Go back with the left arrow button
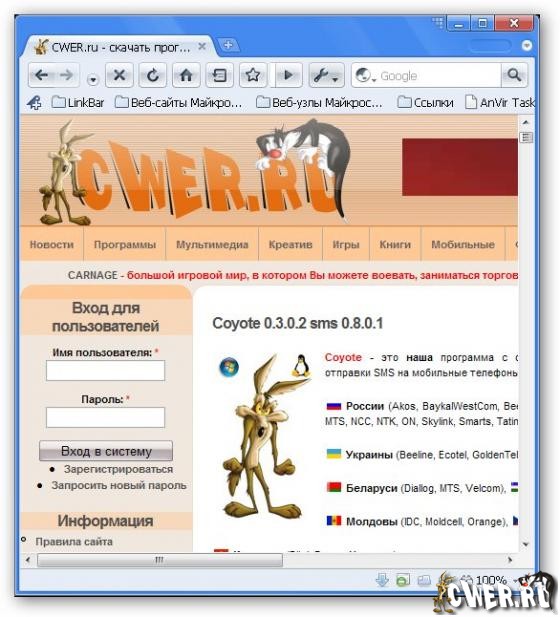Viewport: 560px width, 617px height. (x=42, y=75)
